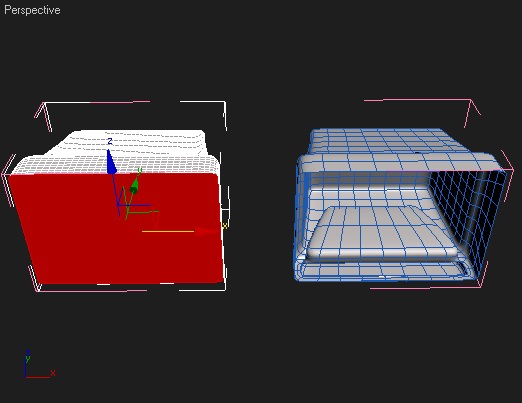Click empty dark viewport area to deselect
This screenshot has width=522, height=403.
point(260,350)
